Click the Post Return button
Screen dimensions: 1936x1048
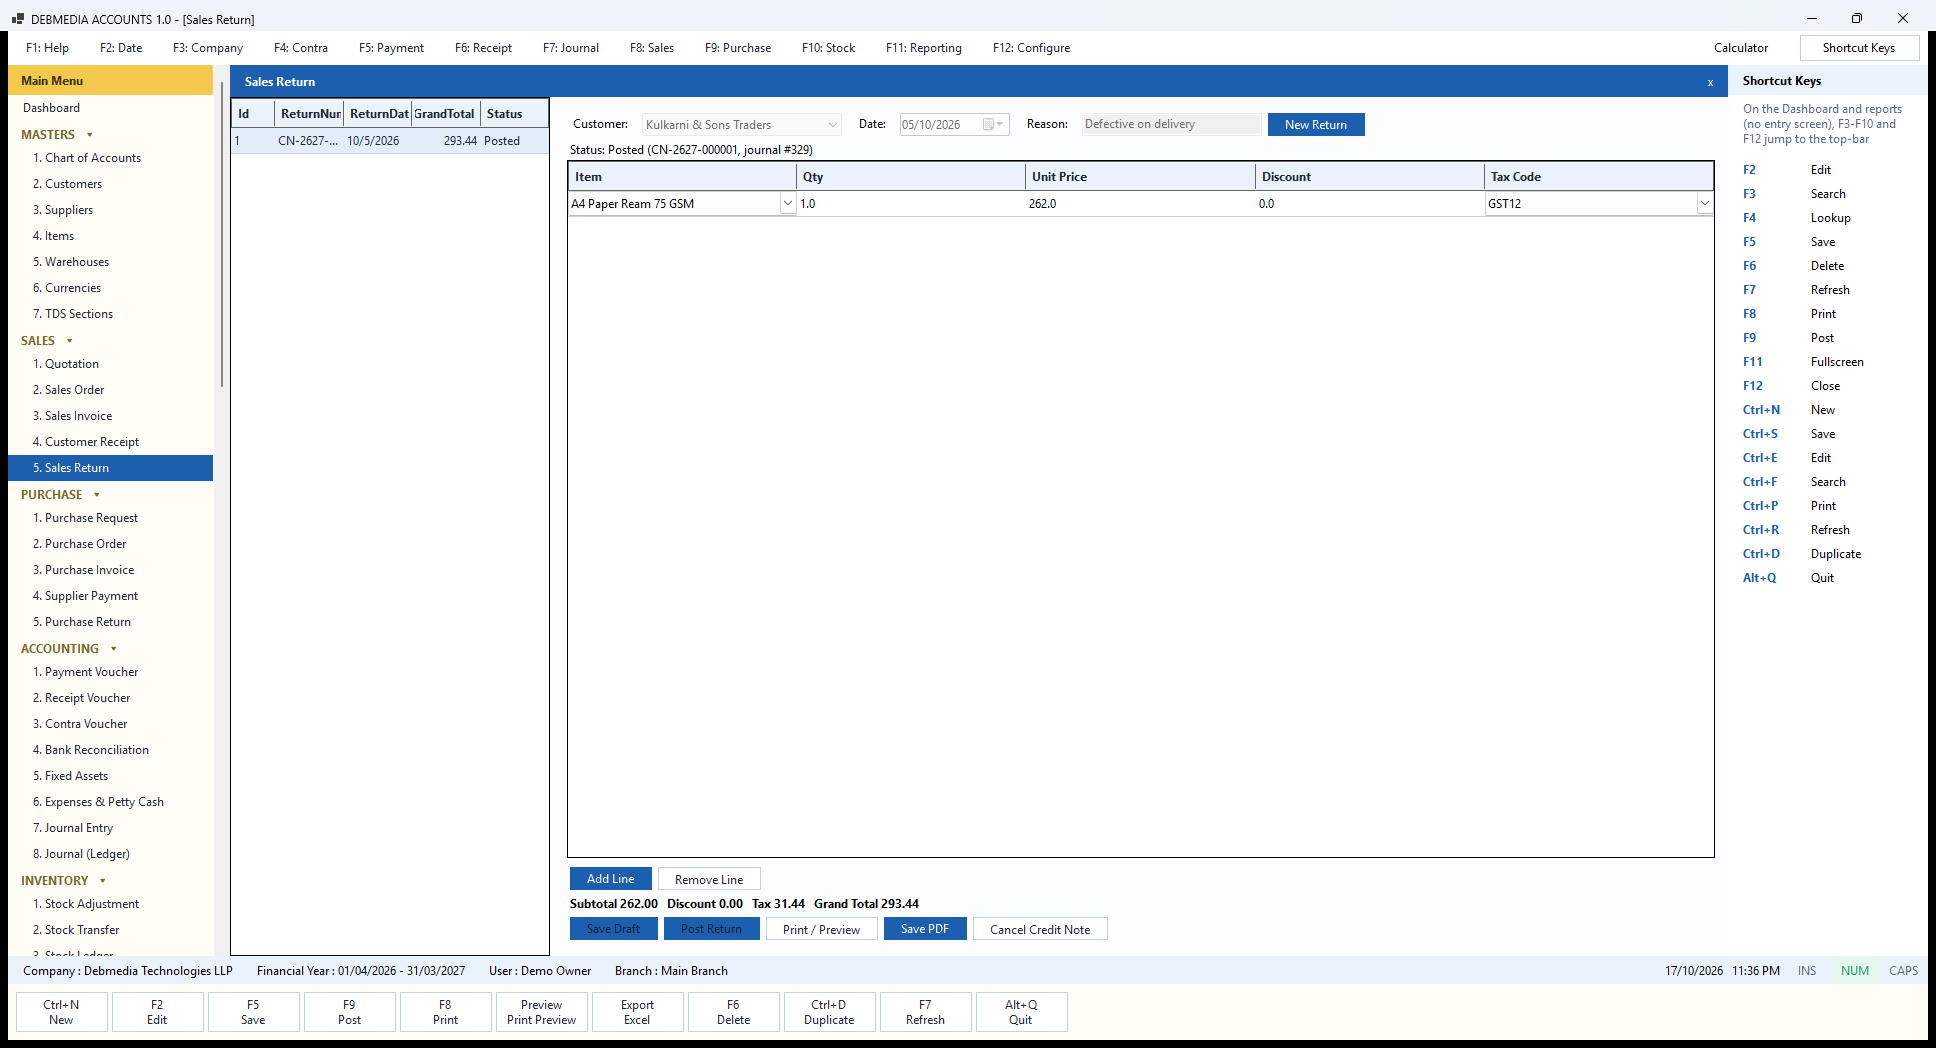711,929
